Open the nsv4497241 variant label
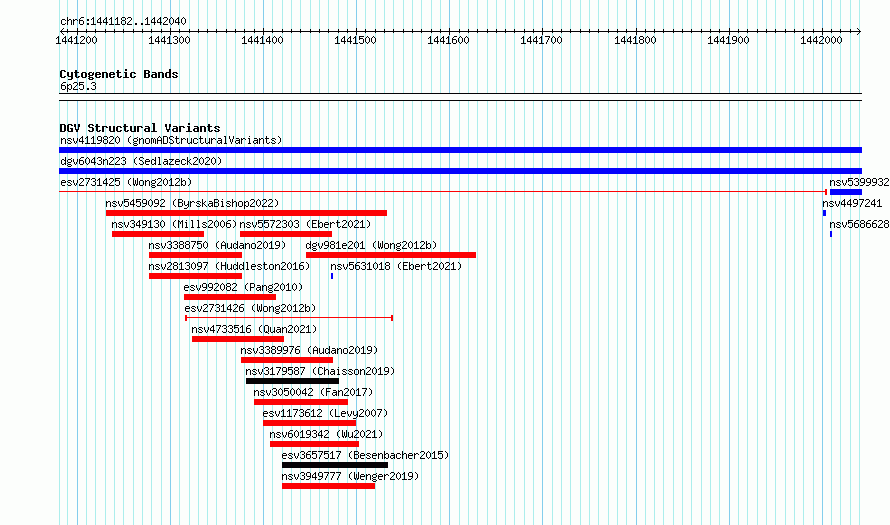The image size is (890, 525). [x=852, y=203]
